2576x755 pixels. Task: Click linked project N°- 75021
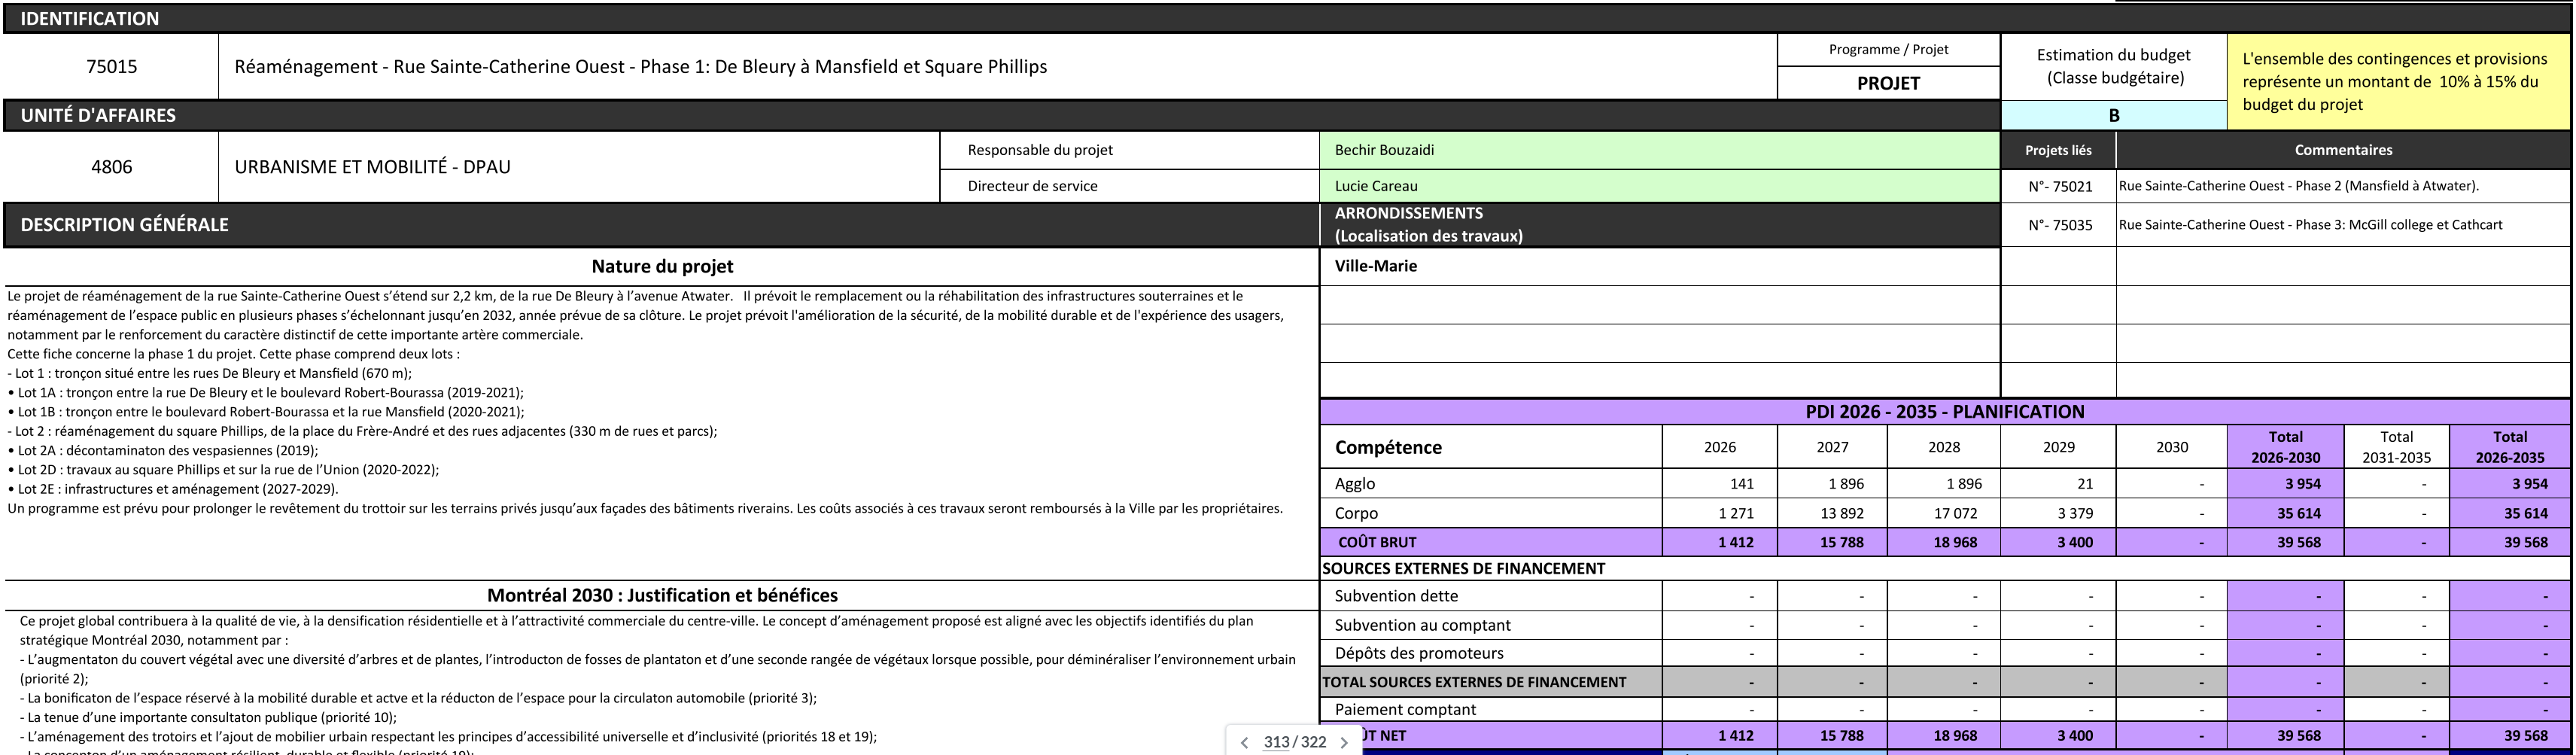coord(2059,186)
